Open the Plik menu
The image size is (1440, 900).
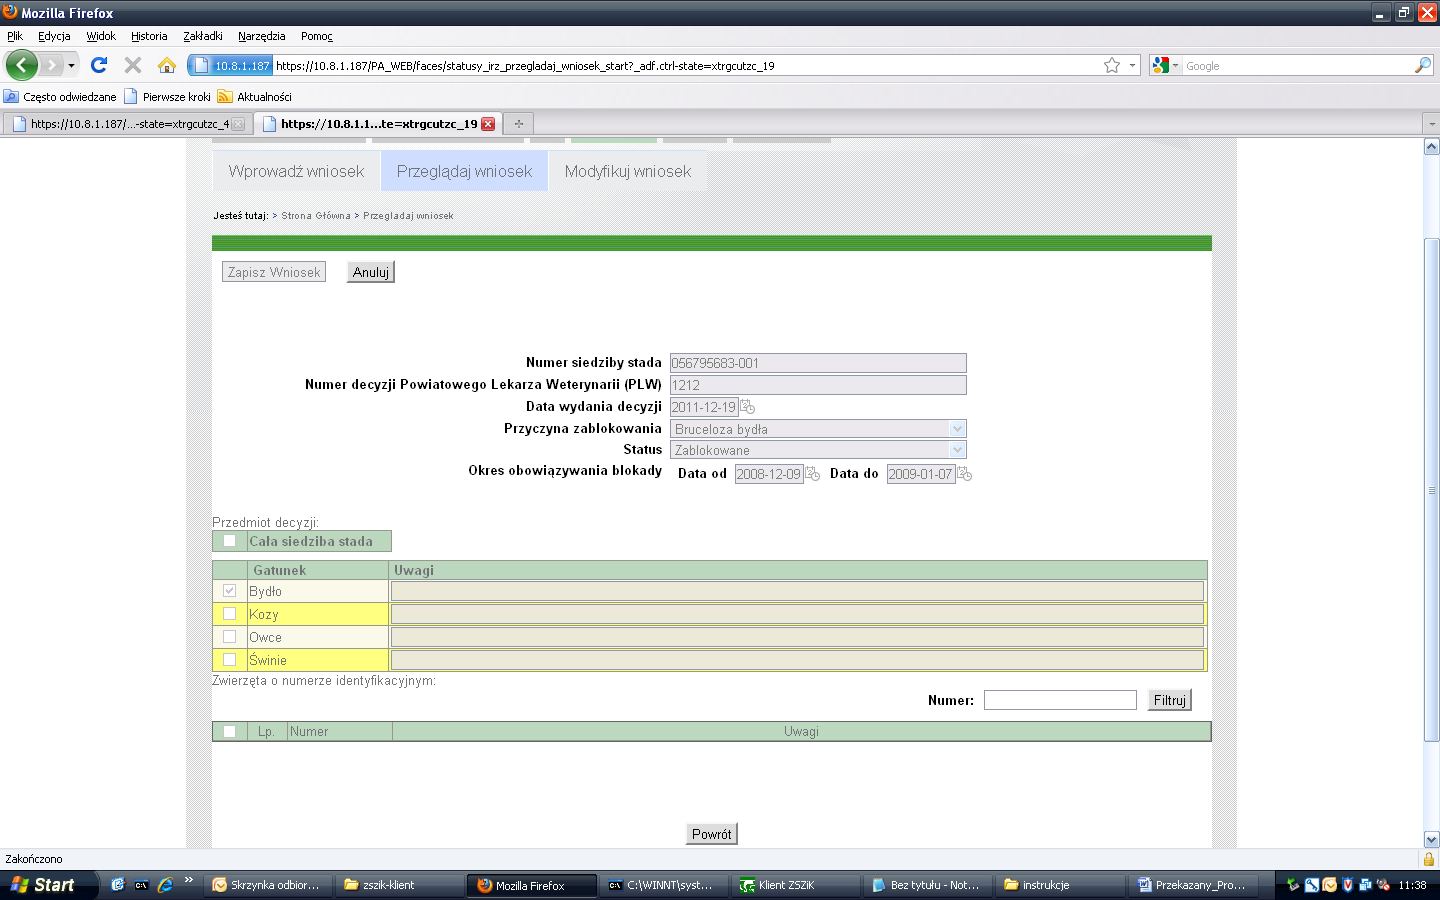coord(15,36)
